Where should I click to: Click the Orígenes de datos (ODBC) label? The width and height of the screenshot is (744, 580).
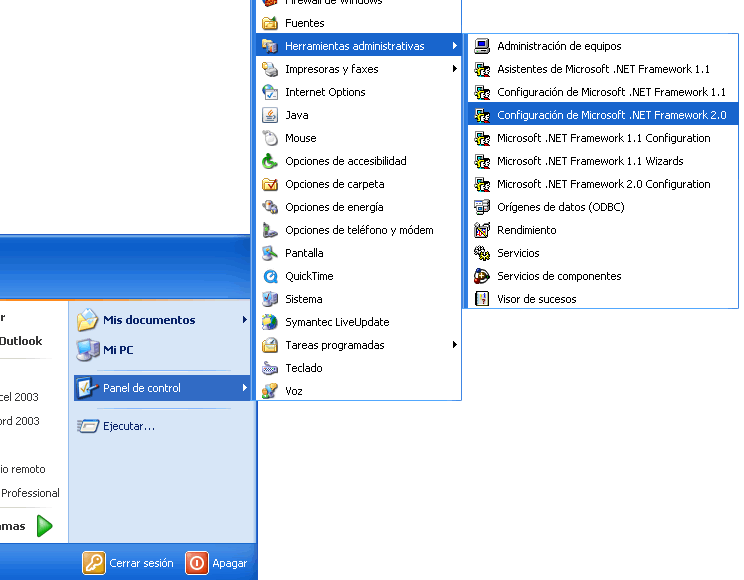(x=561, y=207)
